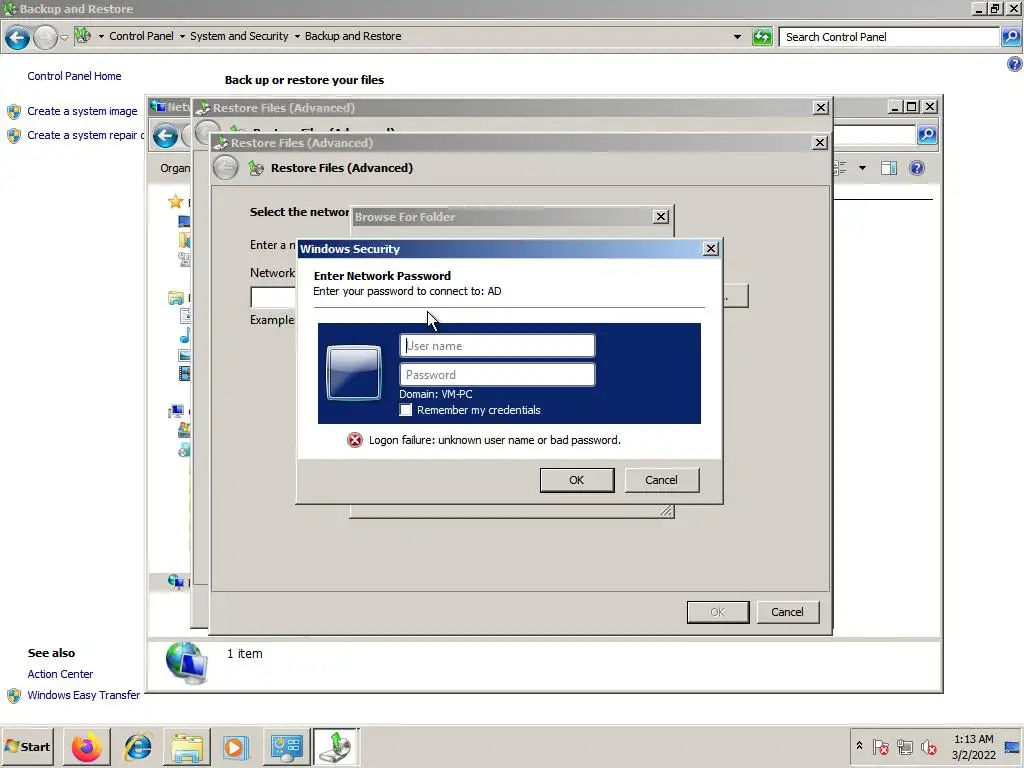Click back arrow in Network window
1024x768 pixels.
pos(165,136)
